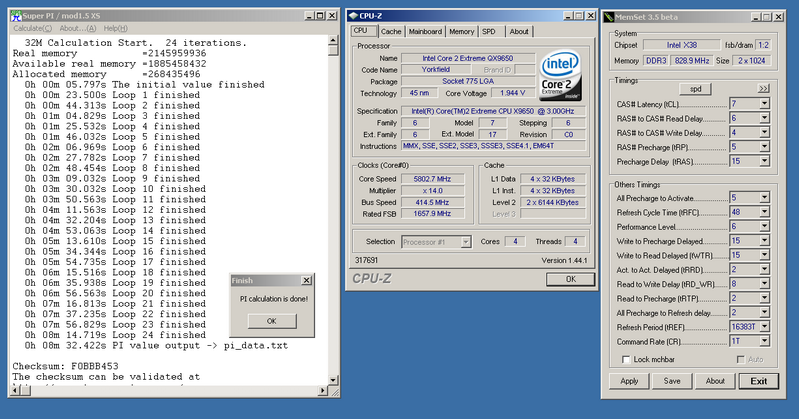Click Super PI vertical scrollbar down arrow
This screenshot has width=799, height=419.
click(333, 380)
